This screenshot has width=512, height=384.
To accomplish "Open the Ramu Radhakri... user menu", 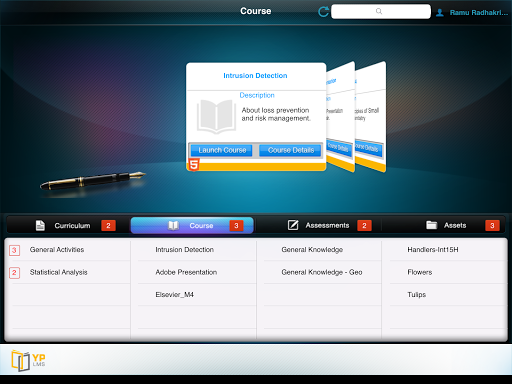I will 479,13.
